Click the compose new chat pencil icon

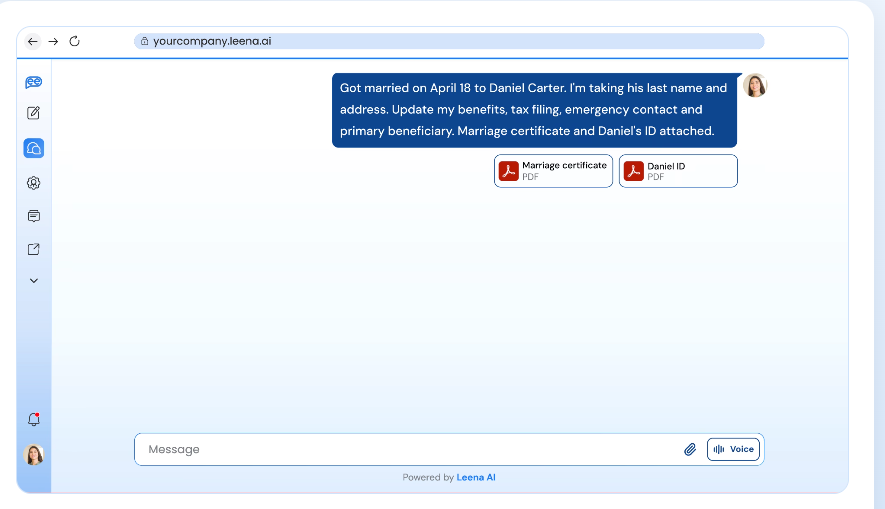[33, 113]
